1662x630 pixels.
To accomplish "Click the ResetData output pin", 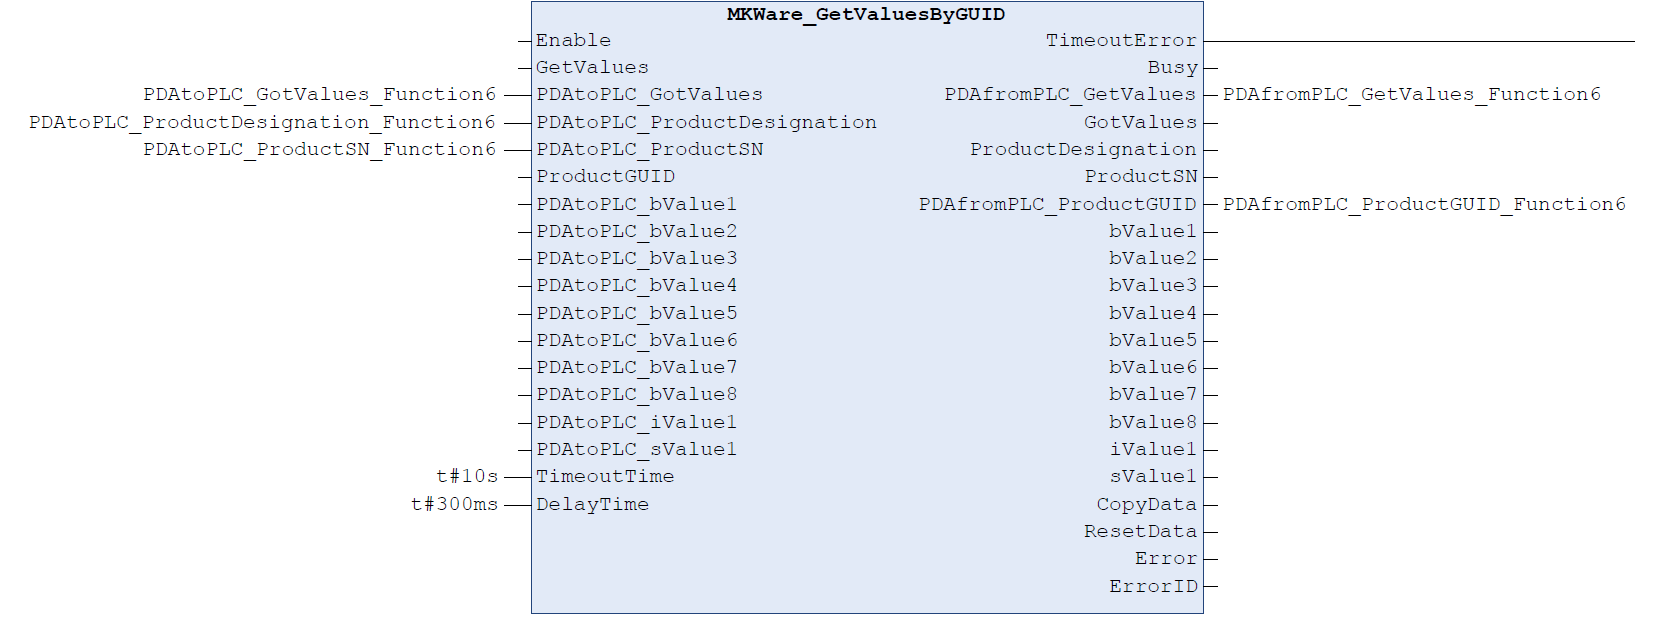I will [x=1140, y=531].
